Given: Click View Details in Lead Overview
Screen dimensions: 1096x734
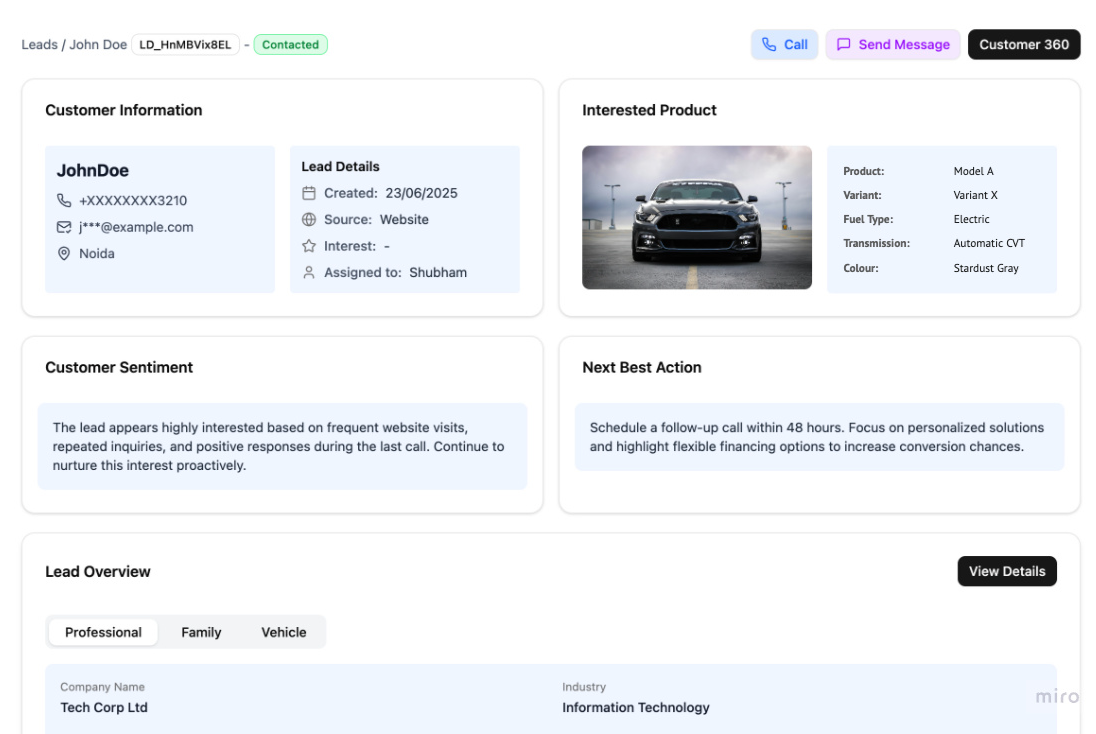Looking at the screenshot, I should coord(1006,571).
